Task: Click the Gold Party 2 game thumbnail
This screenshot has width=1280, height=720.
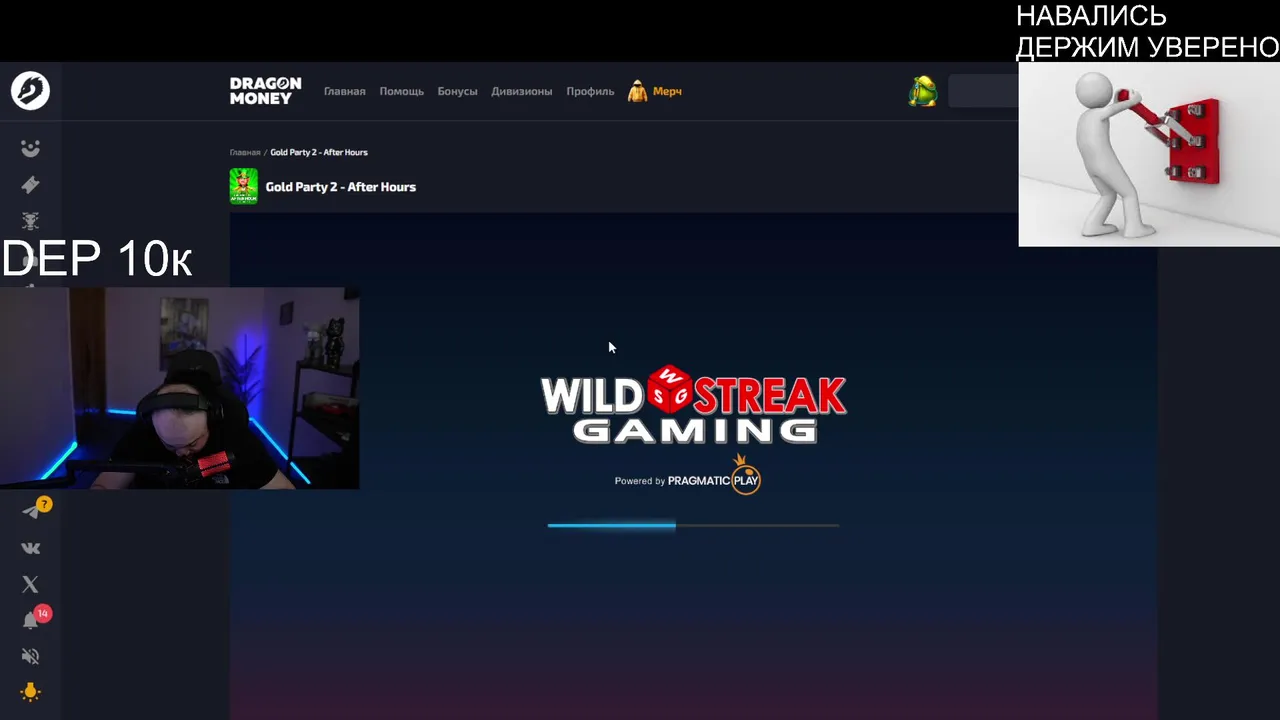Action: pos(243,186)
